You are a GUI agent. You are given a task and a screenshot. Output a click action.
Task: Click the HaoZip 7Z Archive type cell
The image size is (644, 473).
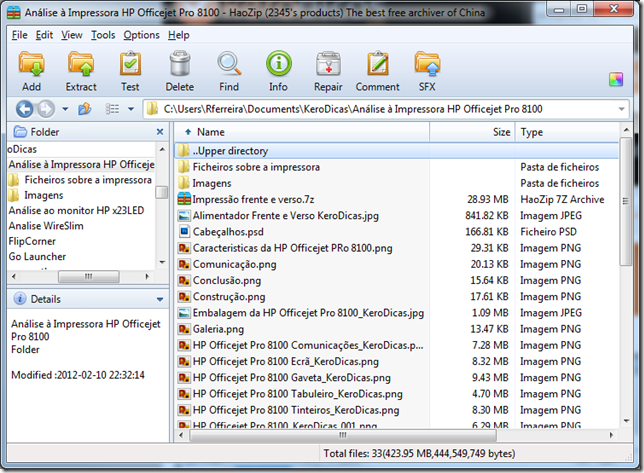point(562,200)
